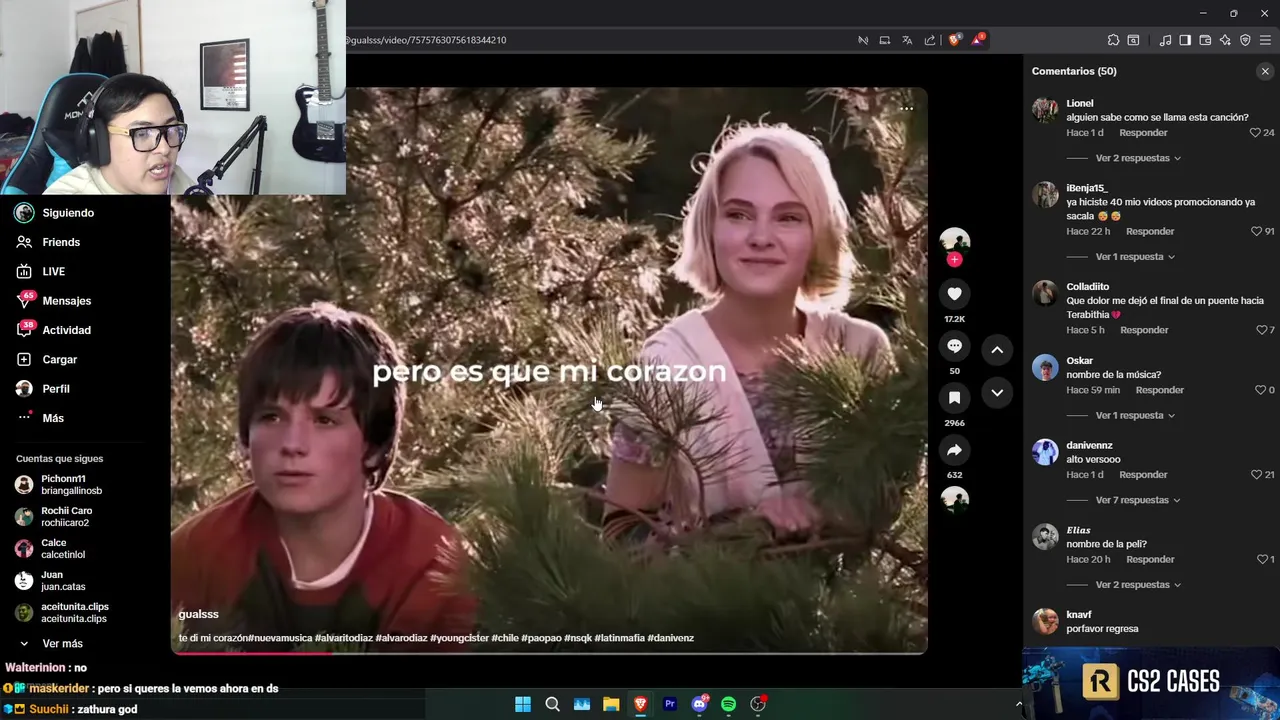
Task: Click the translate page icon
Action: [907, 40]
